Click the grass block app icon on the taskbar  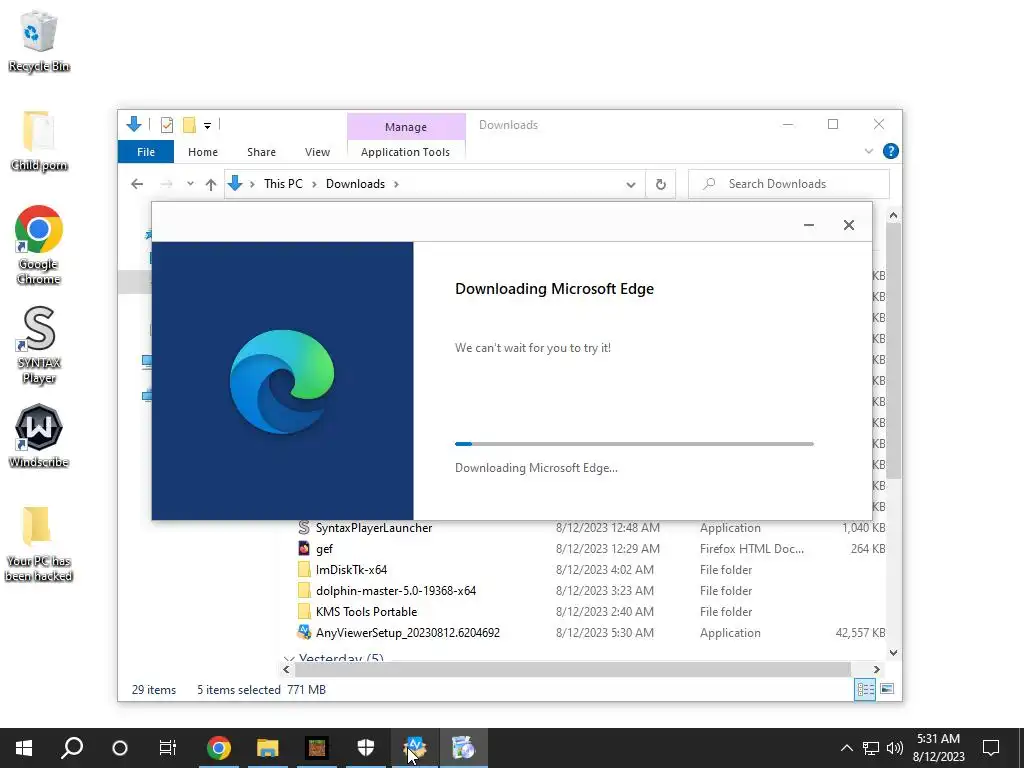tap(317, 748)
